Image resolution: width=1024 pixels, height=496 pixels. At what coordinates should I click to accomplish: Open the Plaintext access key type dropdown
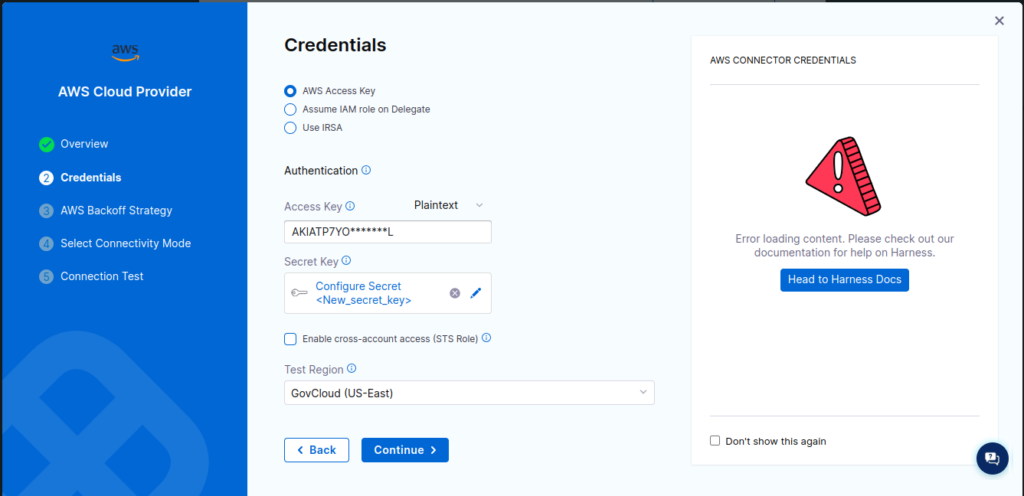(448, 205)
